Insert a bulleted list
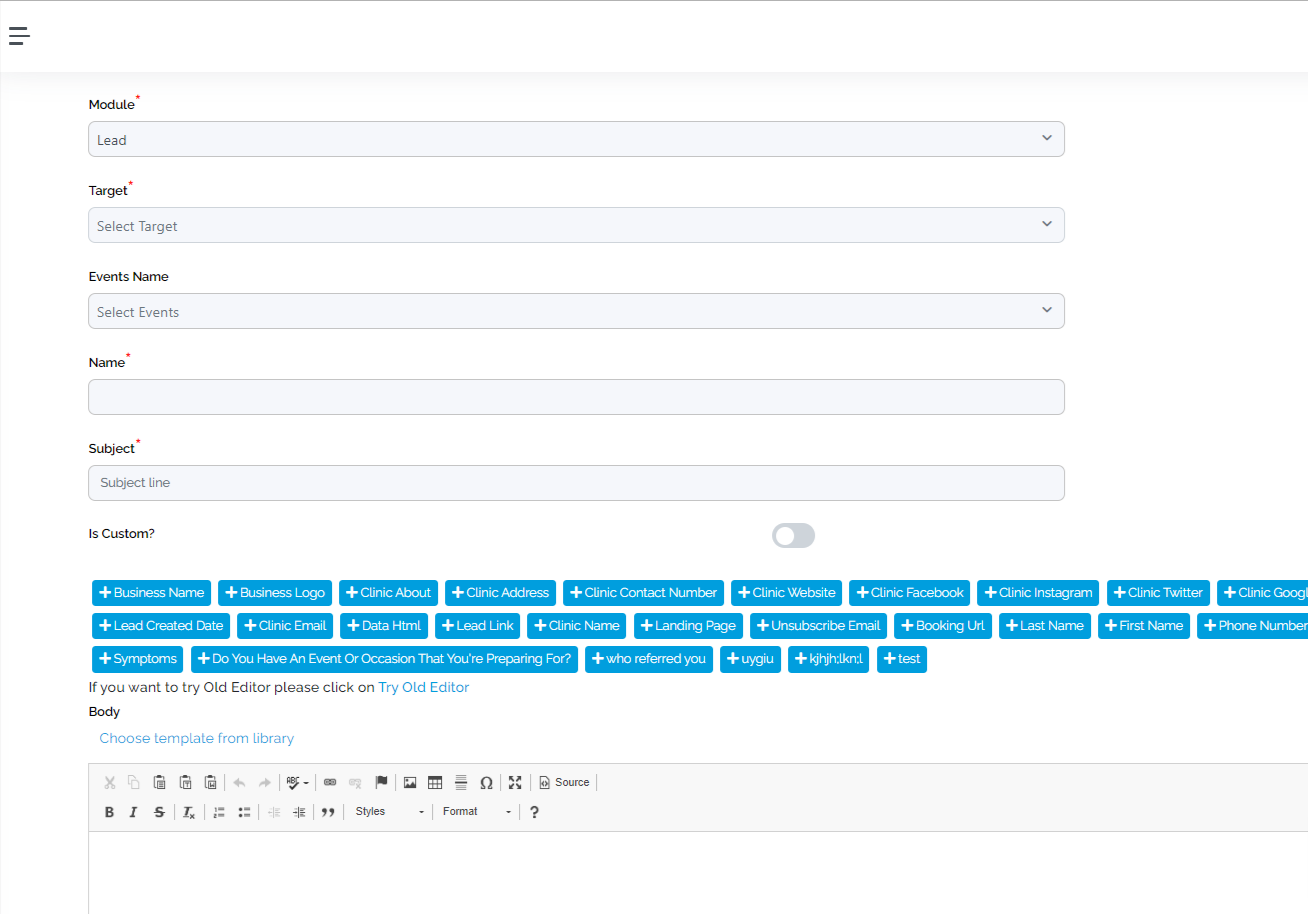1308x914 pixels. [x=244, y=812]
